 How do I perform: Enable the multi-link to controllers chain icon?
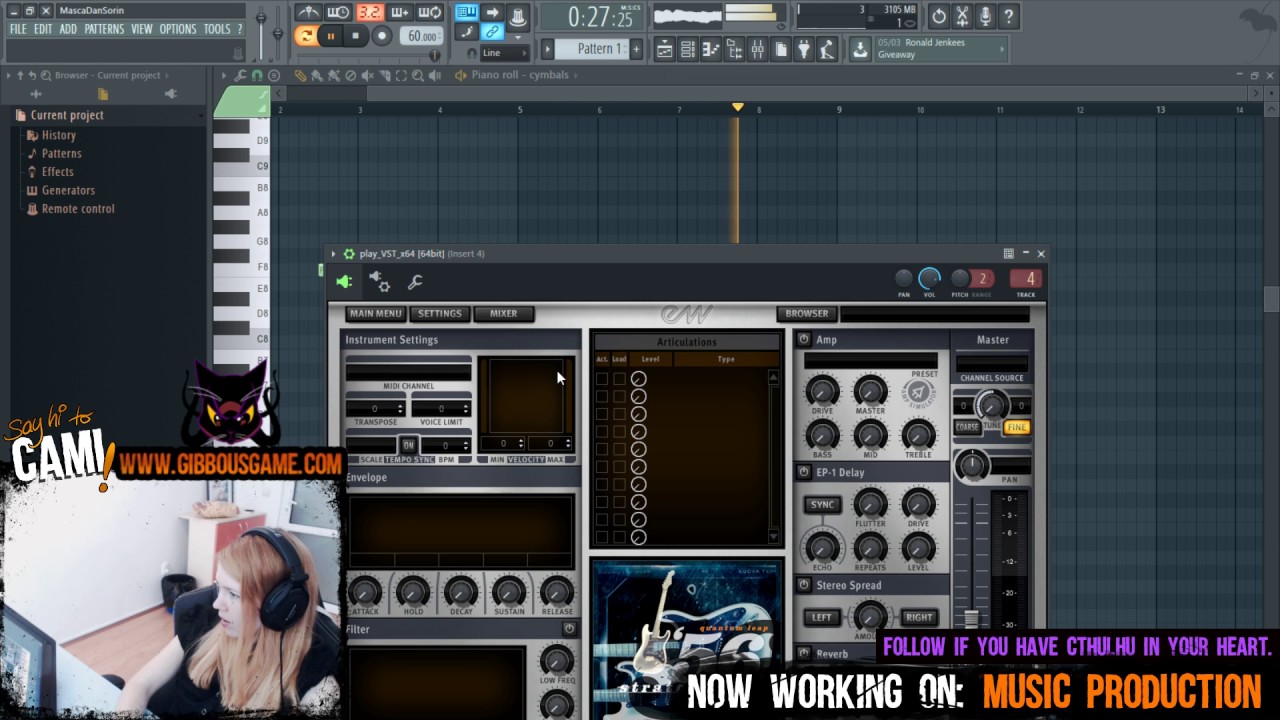(492, 32)
